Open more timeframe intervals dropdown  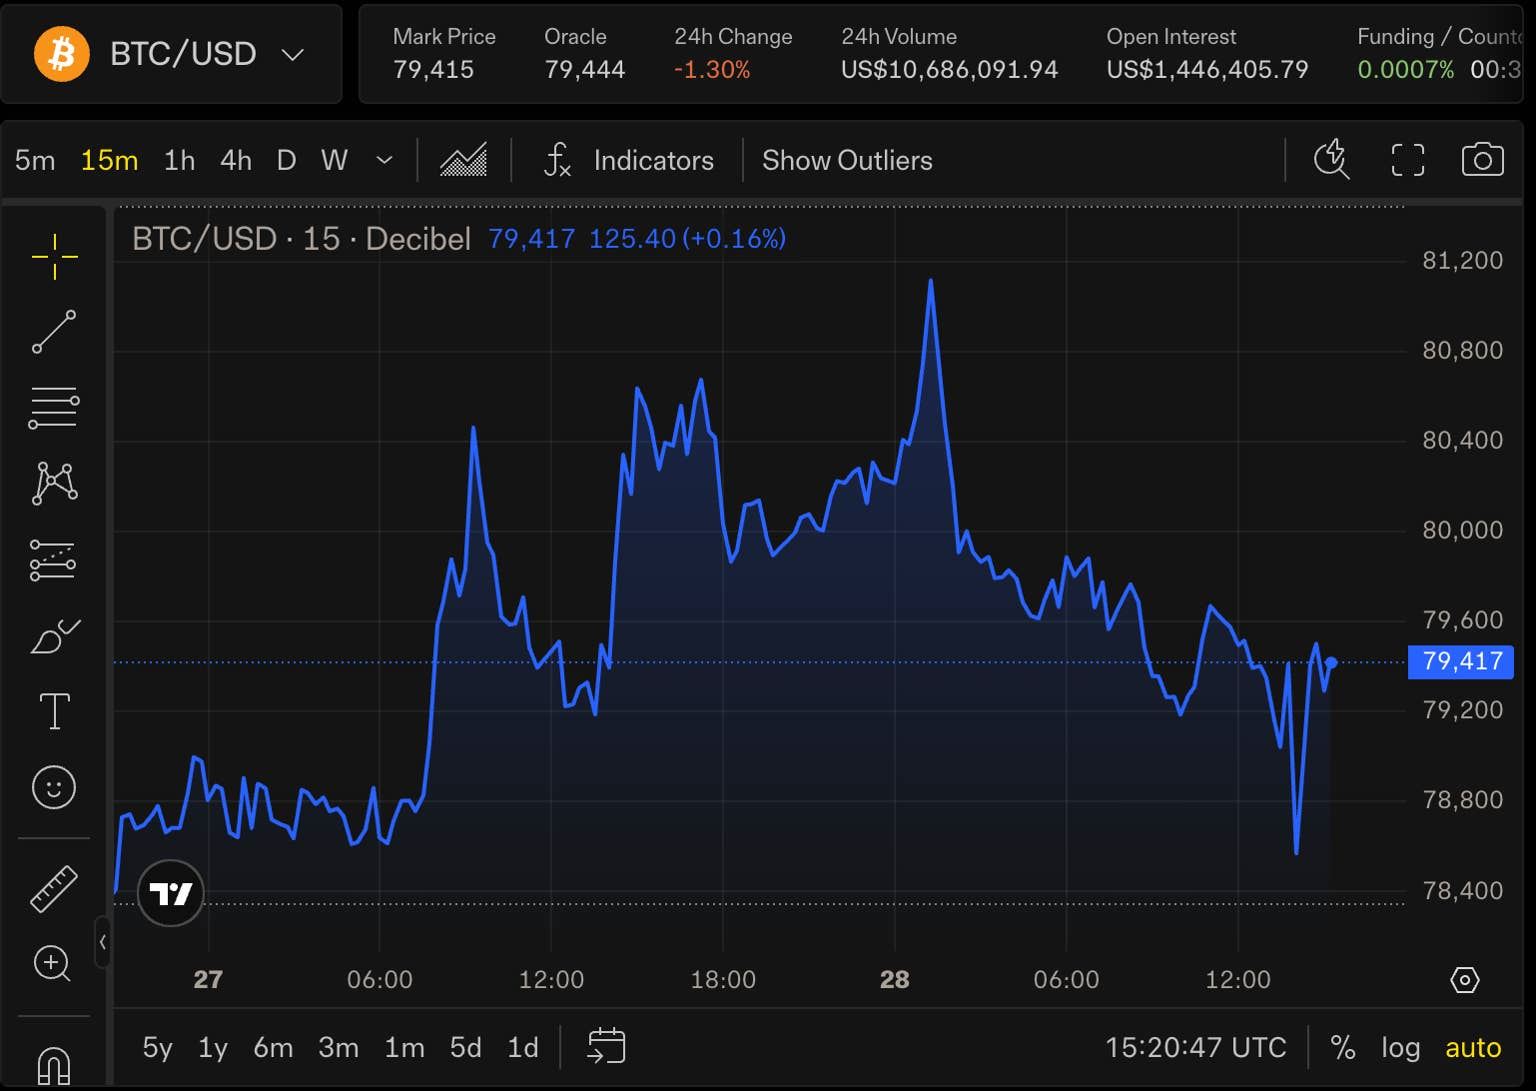pyautogui.click(x=384, y=160)
